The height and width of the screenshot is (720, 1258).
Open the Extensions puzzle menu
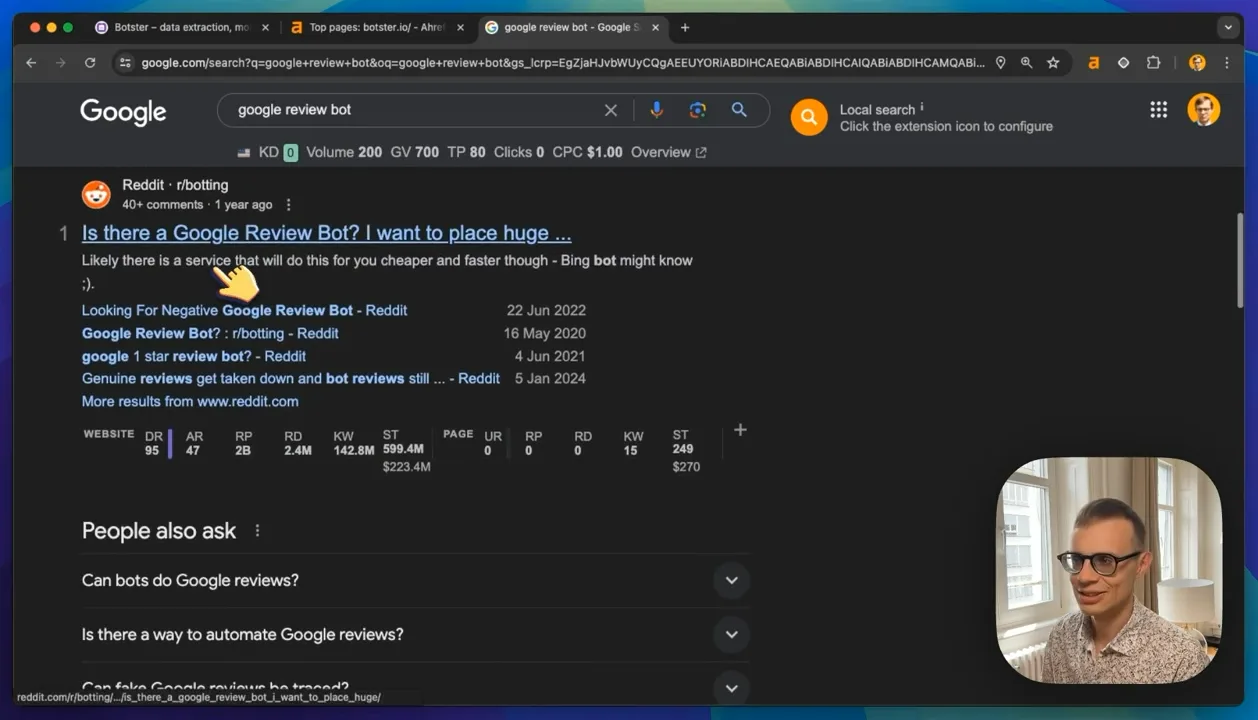click(x=1153, y=63)
